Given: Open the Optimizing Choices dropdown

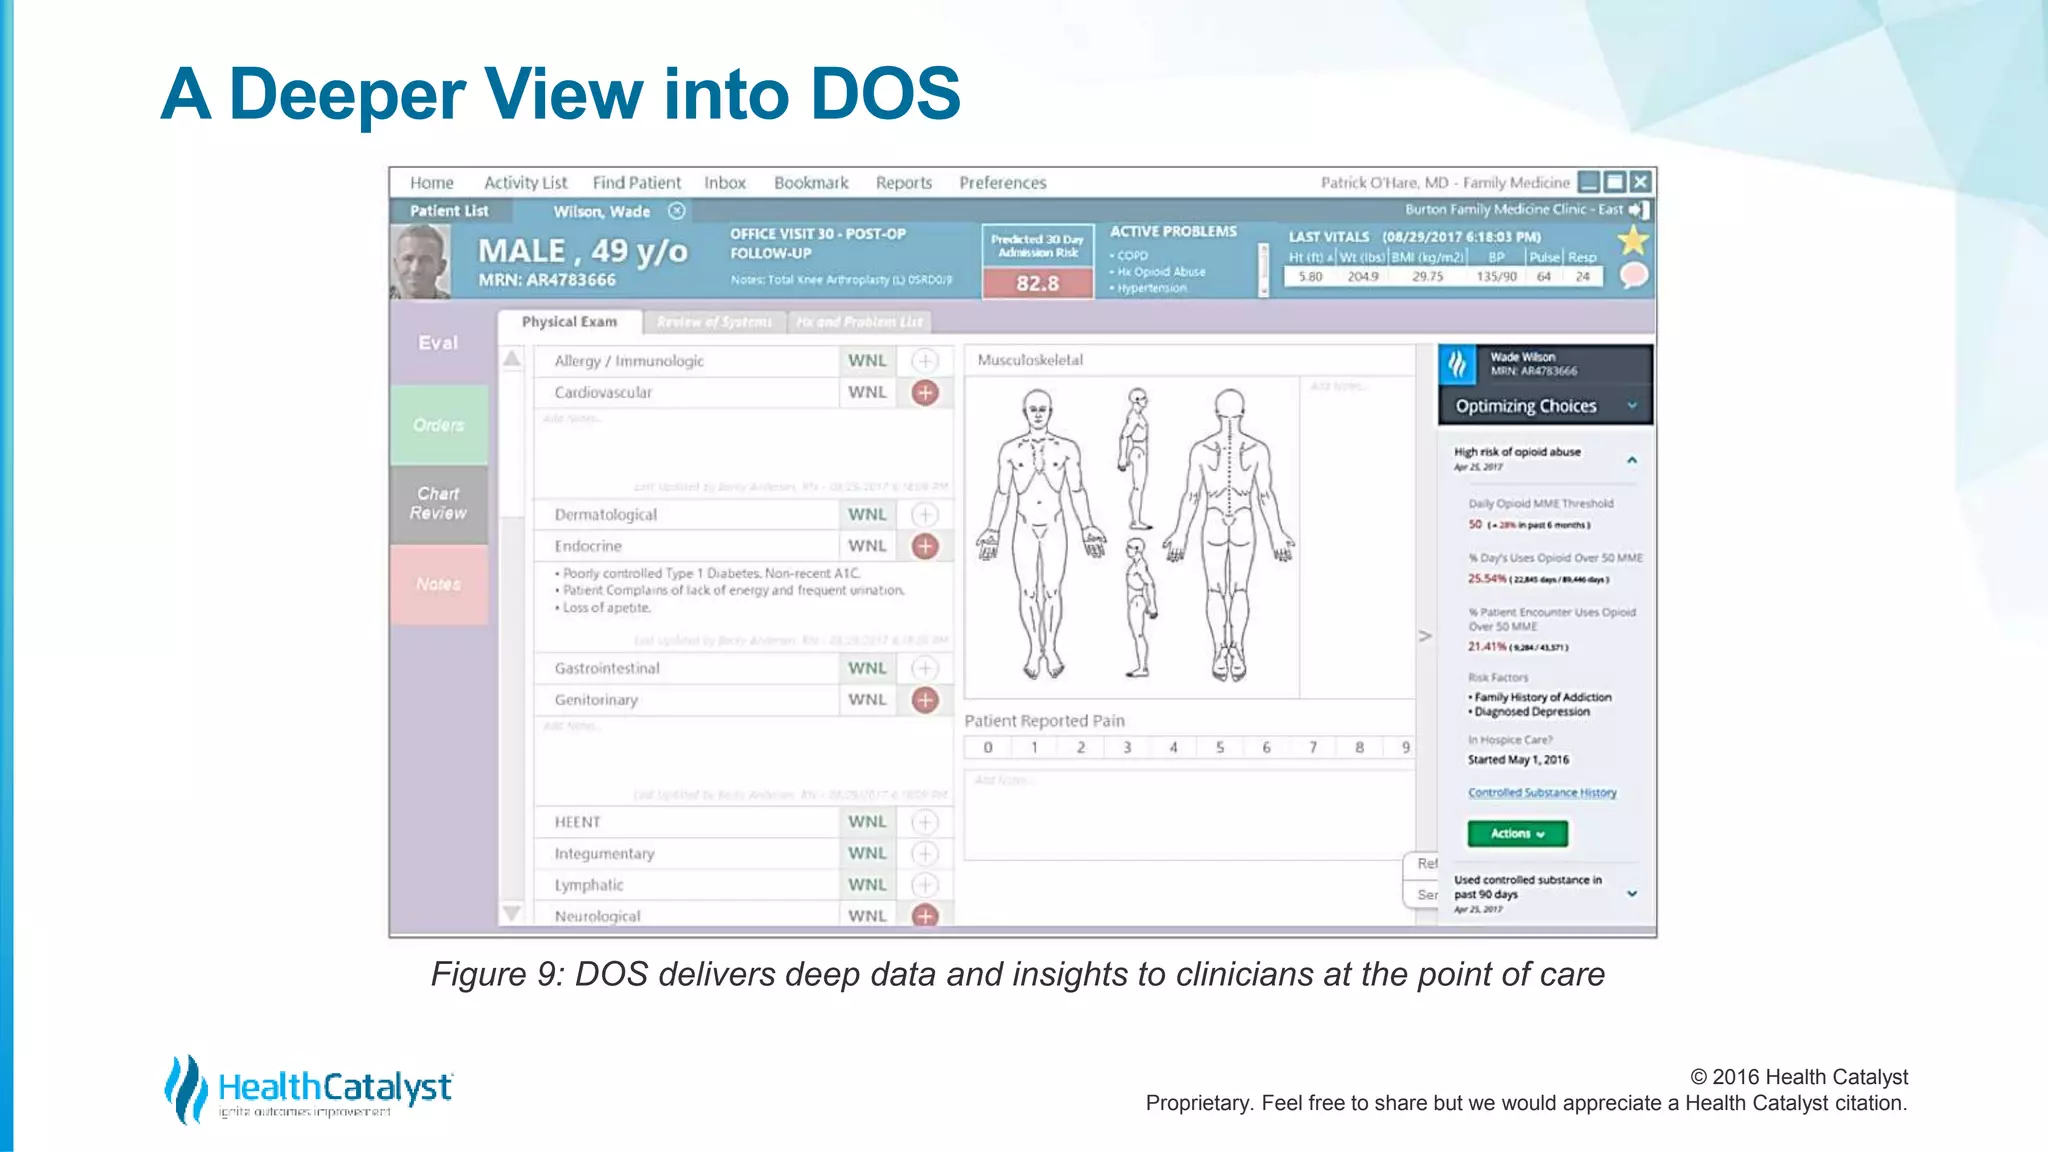Looking at the screenshot, I should click(x=1545, y=406).
